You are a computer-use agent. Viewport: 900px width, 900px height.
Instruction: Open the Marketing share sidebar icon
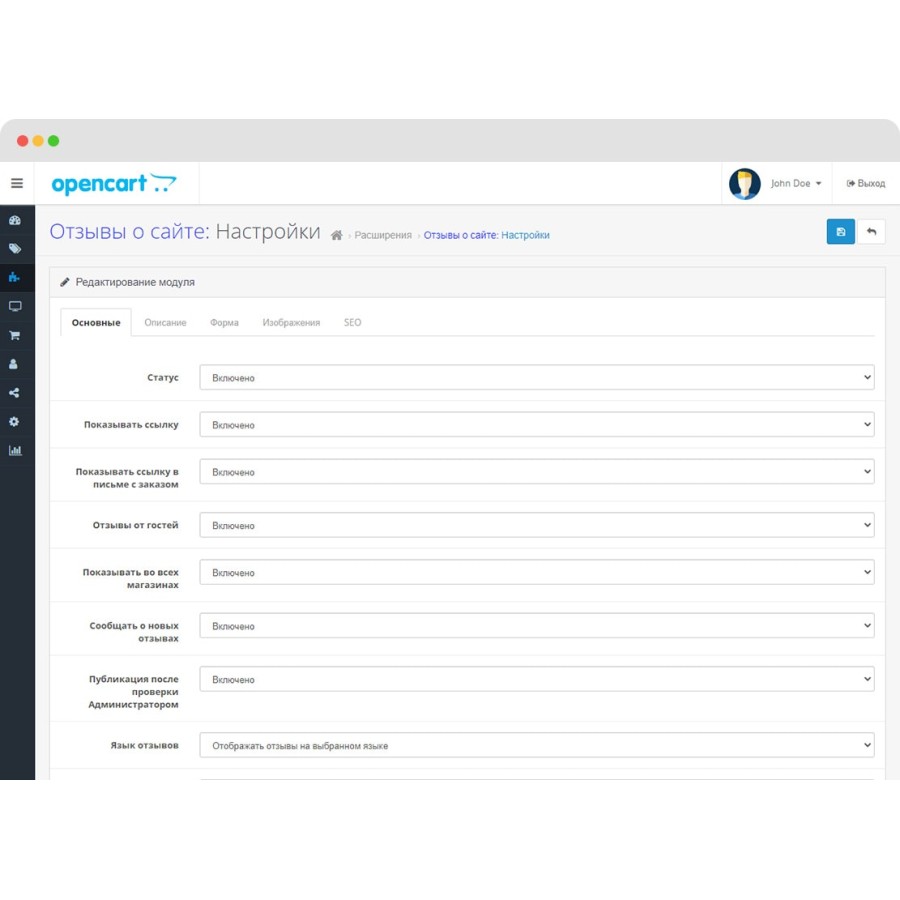point(14,393)
